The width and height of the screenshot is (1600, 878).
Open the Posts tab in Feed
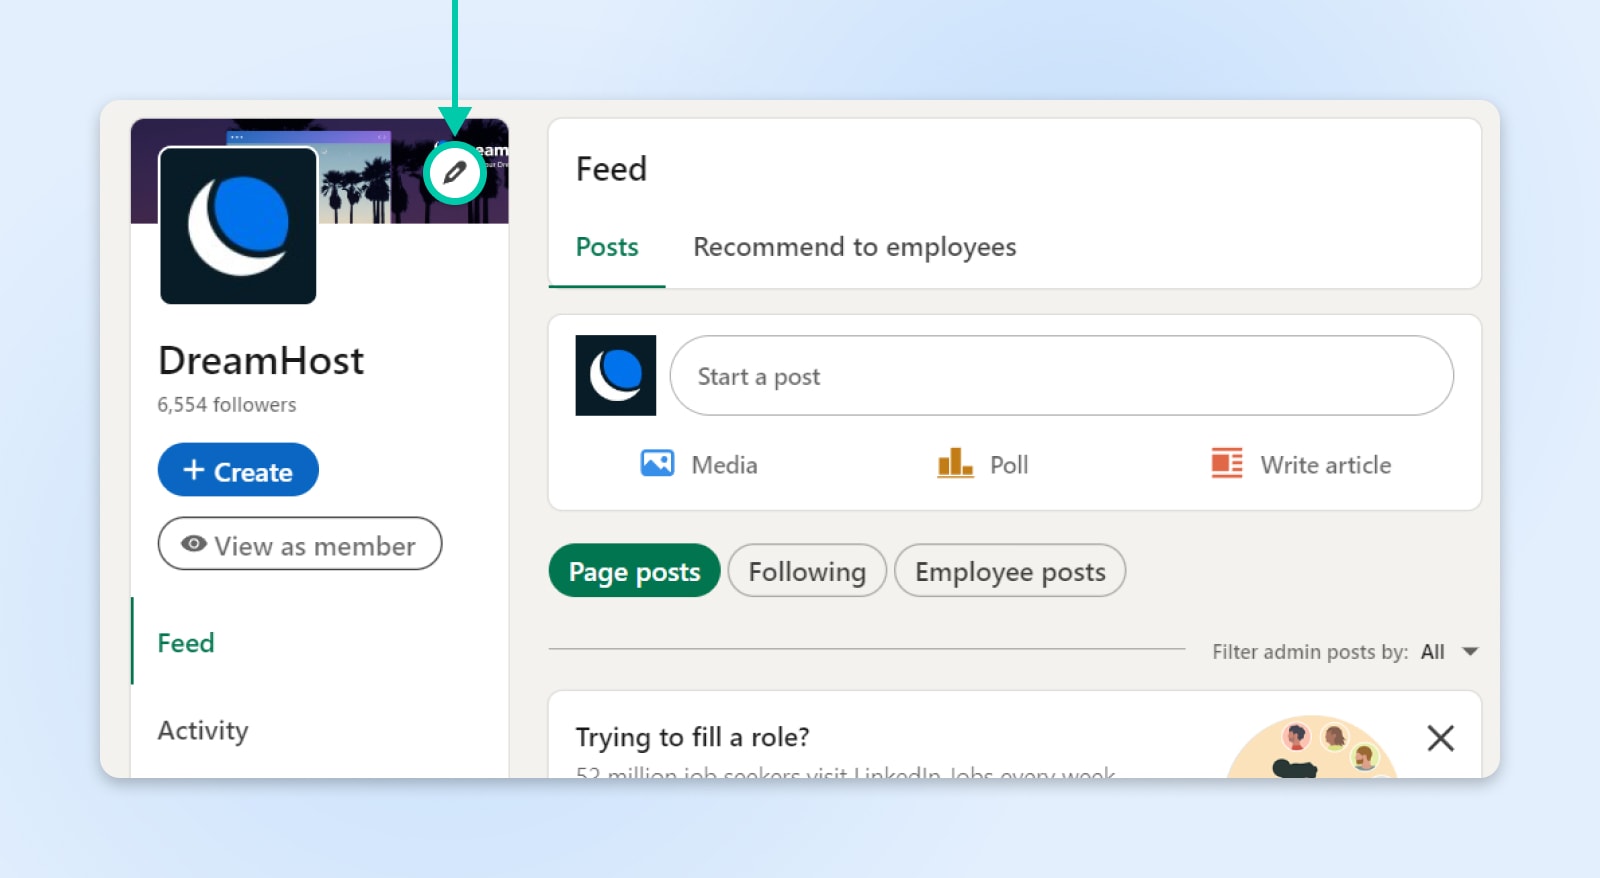click(x=607, y=247)
